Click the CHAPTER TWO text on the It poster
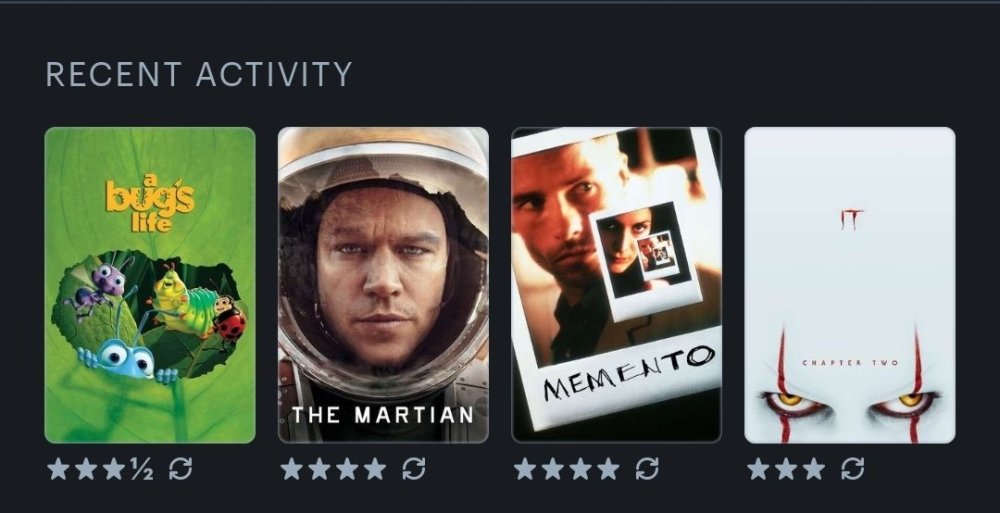The image size is (1000, 513). click(x=850, y=362)
